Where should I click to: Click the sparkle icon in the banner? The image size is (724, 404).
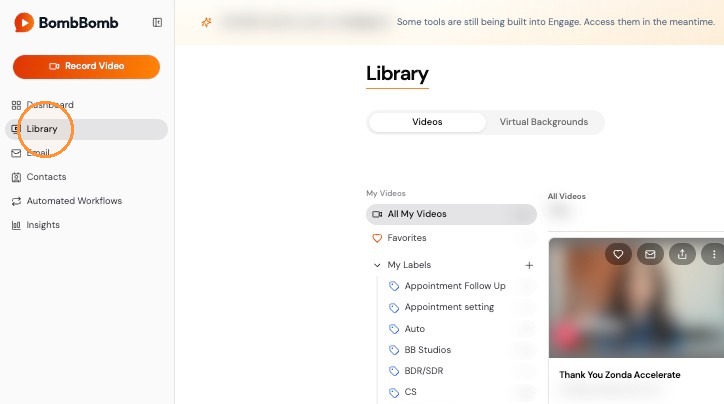click(x=206, y=22)
